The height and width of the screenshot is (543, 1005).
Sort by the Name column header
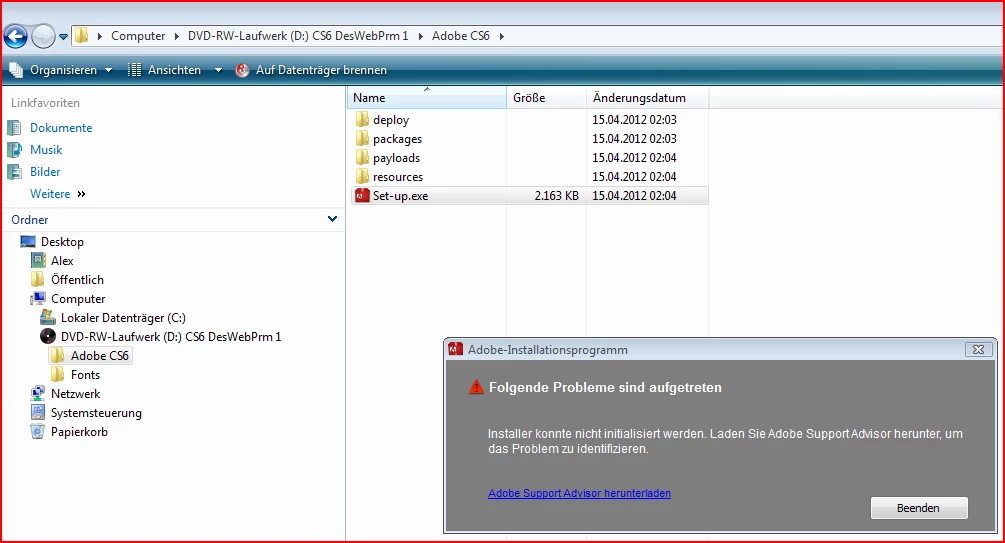point(427,97)
